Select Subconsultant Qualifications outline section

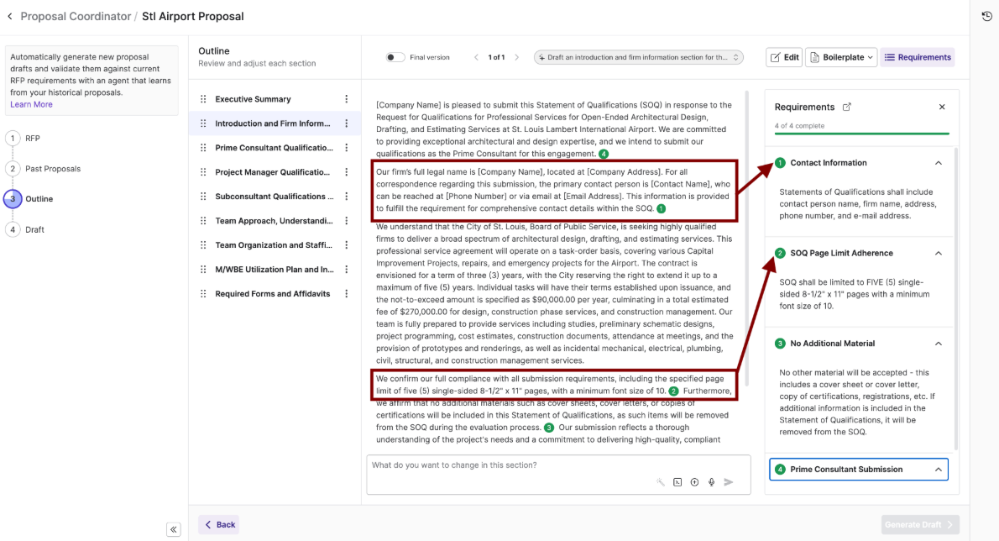coord(274,196)
